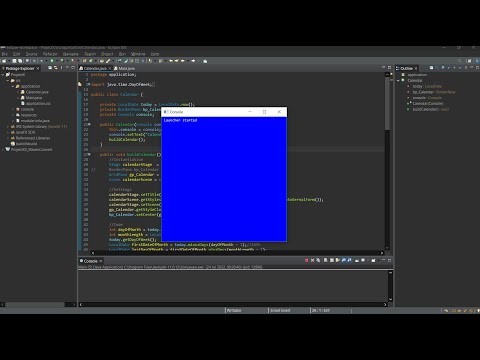Open the Source menu
The height and width of the screenshot is (360, 480).
click(x=31, y=54)
